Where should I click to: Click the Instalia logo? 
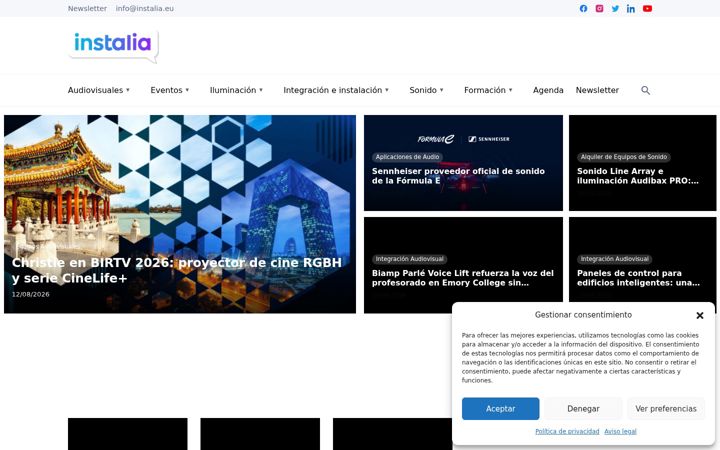pos(113,46)
